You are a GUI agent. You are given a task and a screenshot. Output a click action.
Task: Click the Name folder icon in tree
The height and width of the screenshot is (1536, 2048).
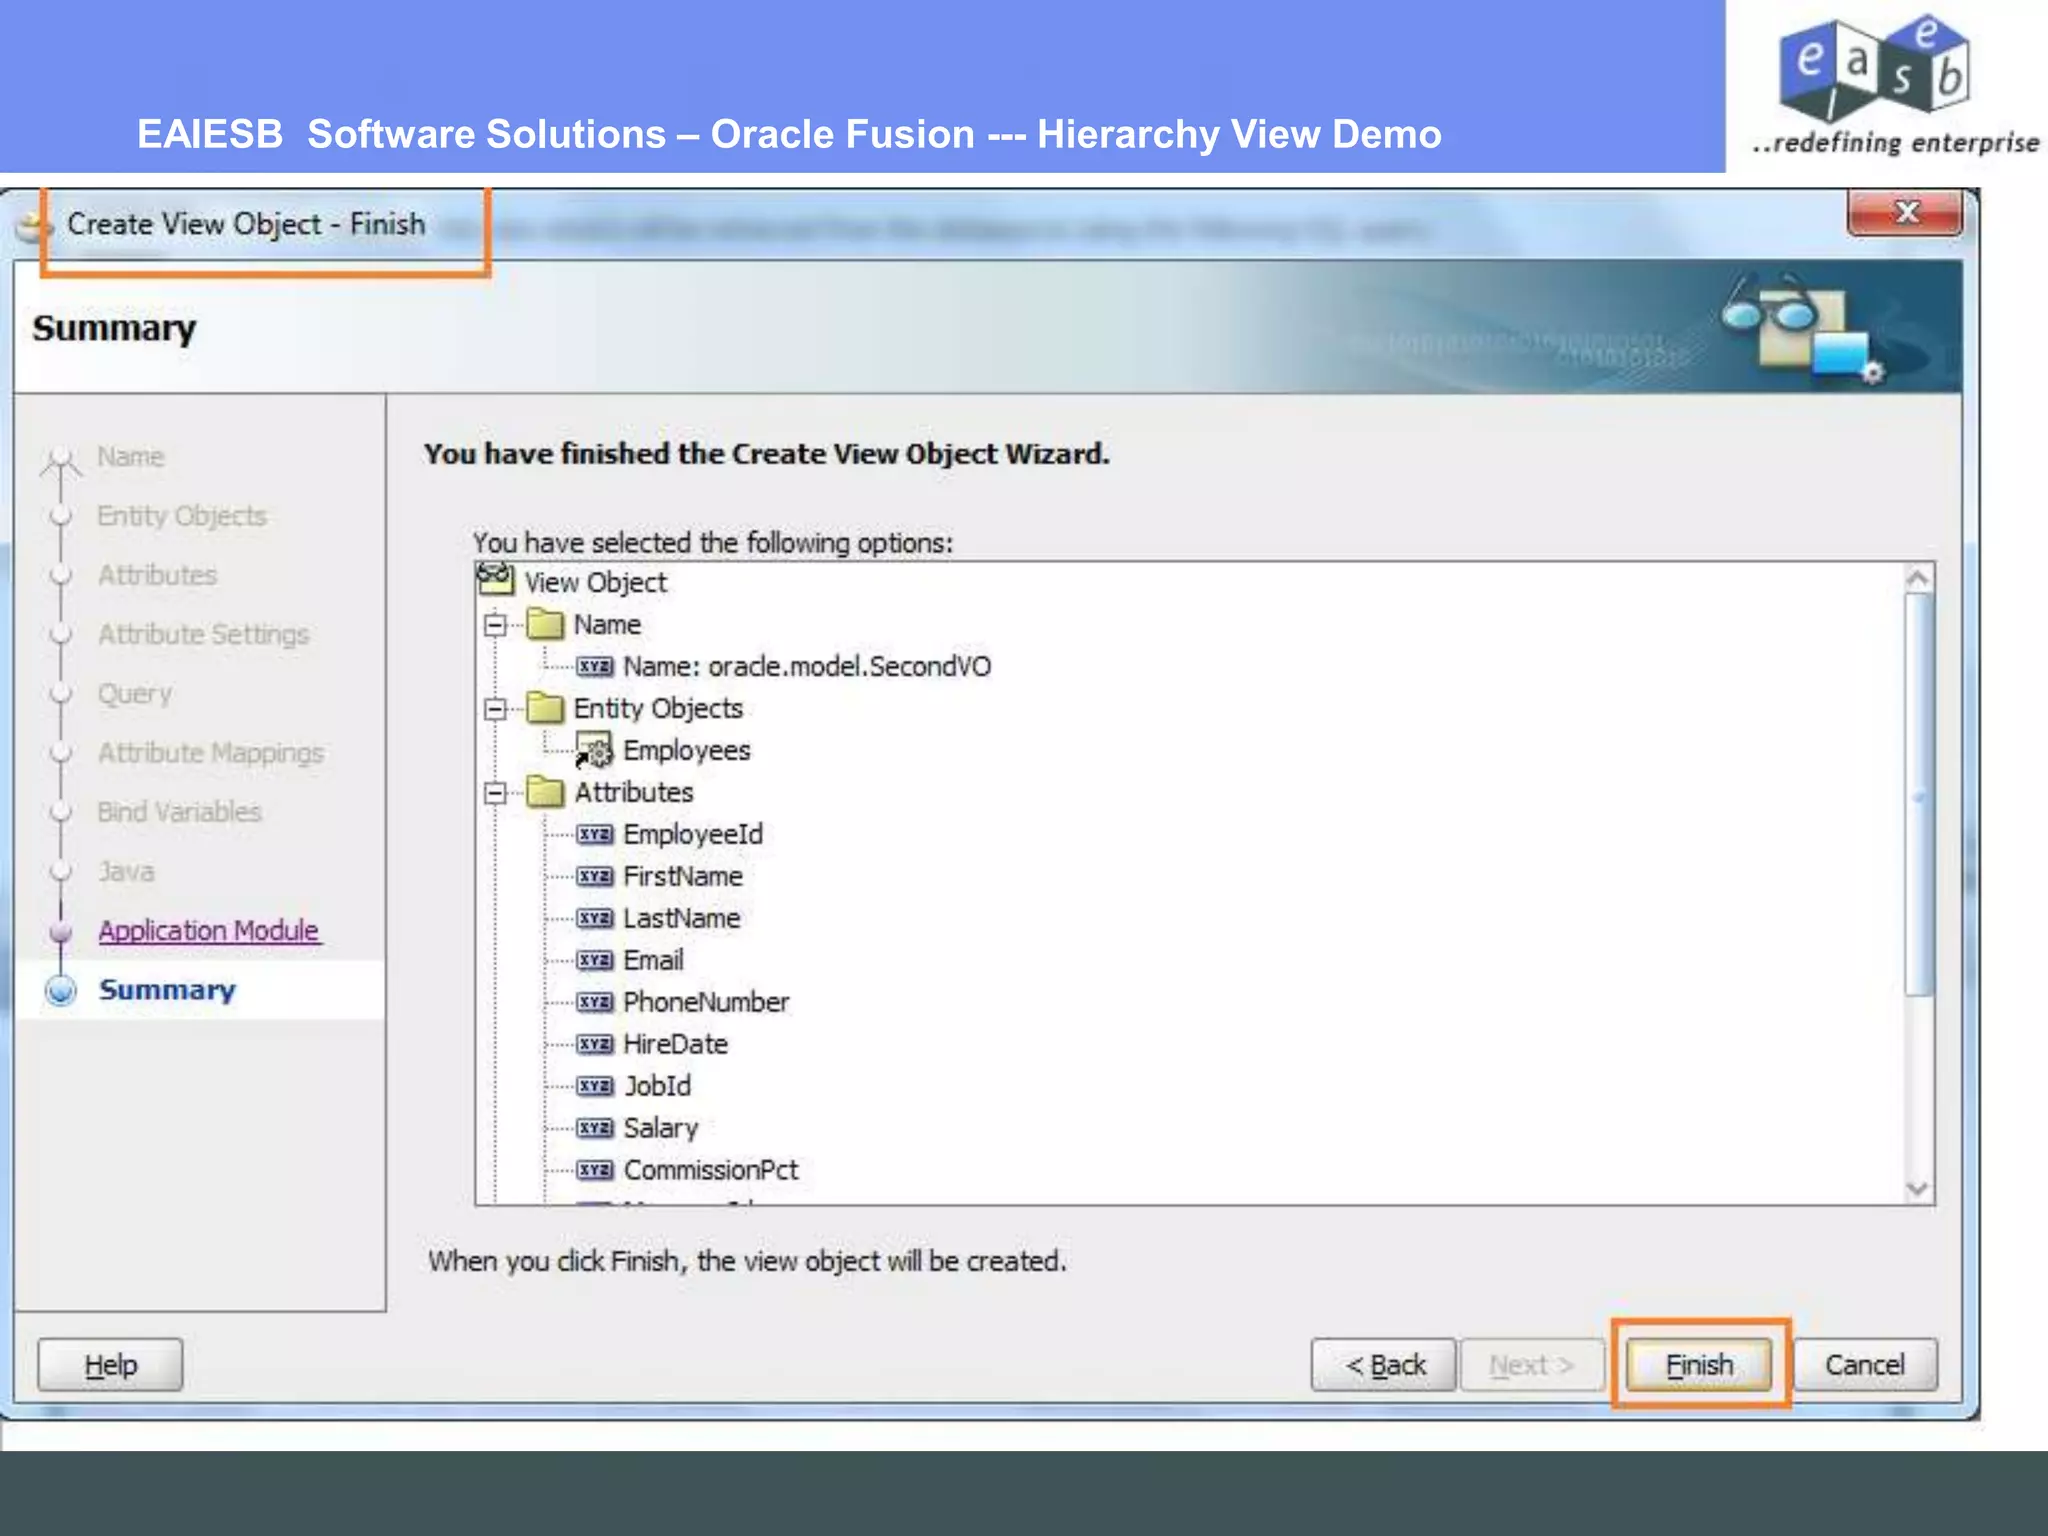pyautogui.click(x=545, y=624)
